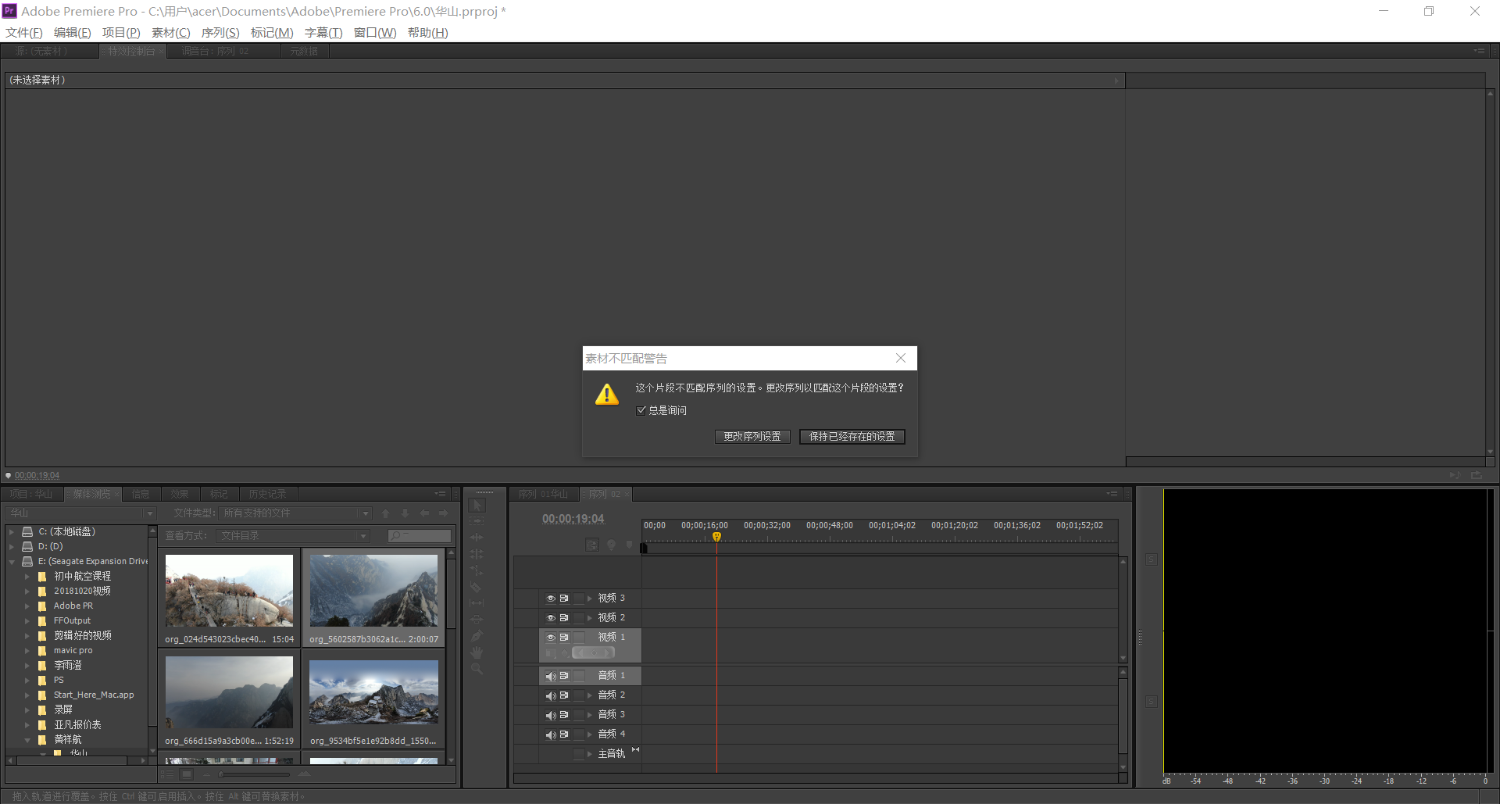Select the Rate Stretch tool
Viewport: 1500px width, 804px height.
pos(477,570)
